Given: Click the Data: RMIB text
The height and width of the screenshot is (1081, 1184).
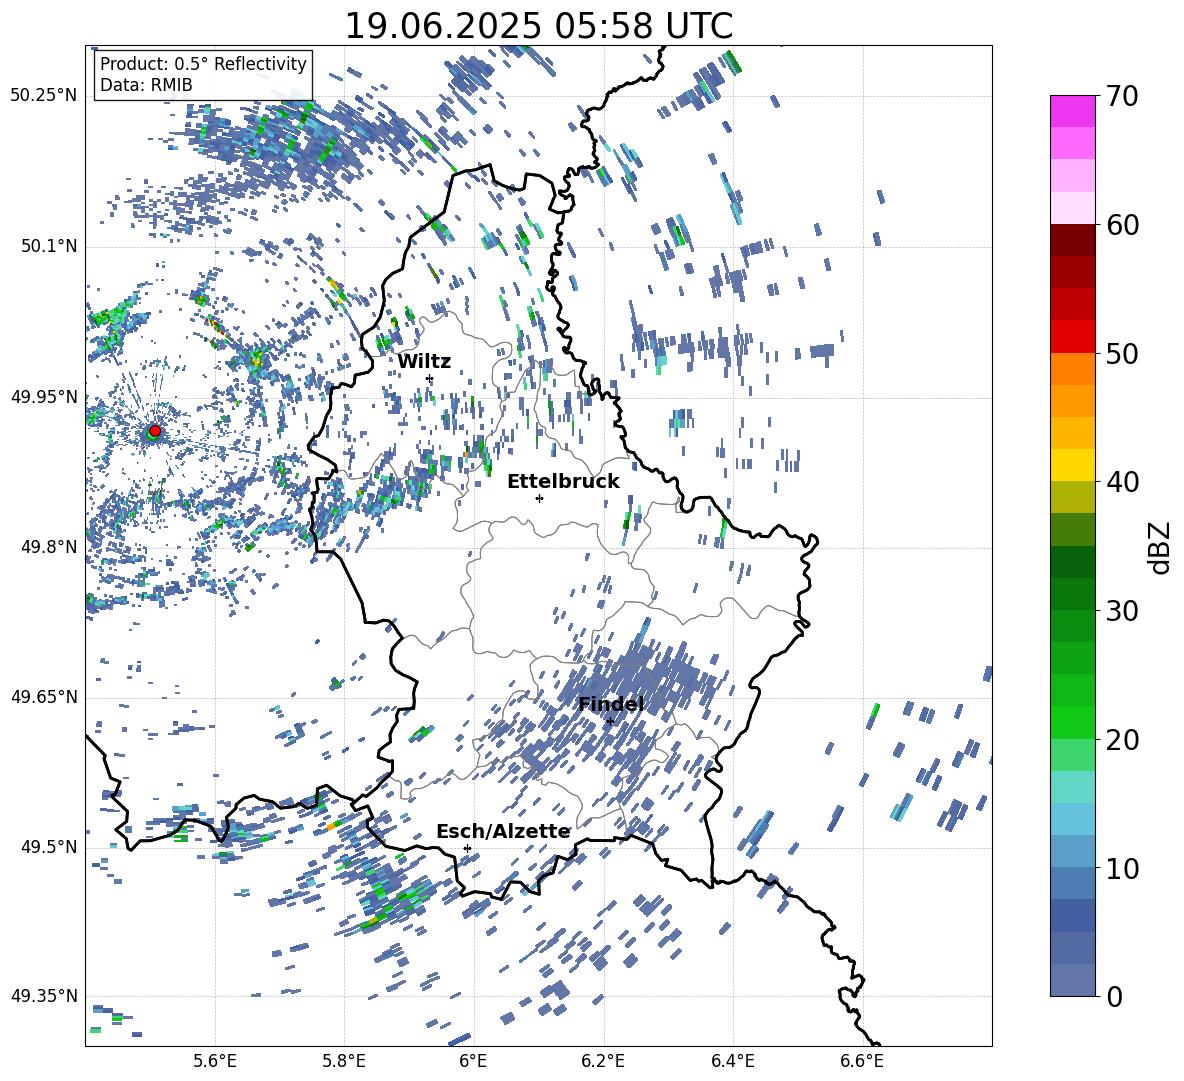Looking at the screenshot, I should (146, 85).
